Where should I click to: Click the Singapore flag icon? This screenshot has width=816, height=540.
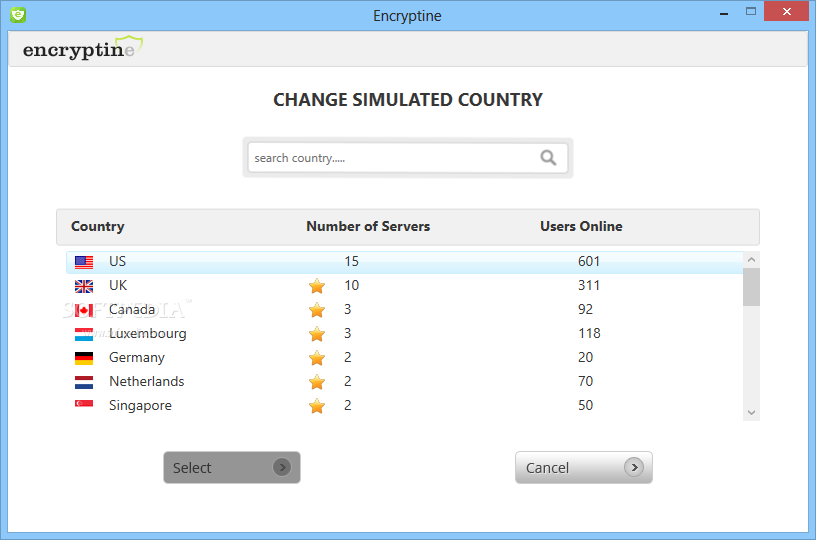(84, 404)
